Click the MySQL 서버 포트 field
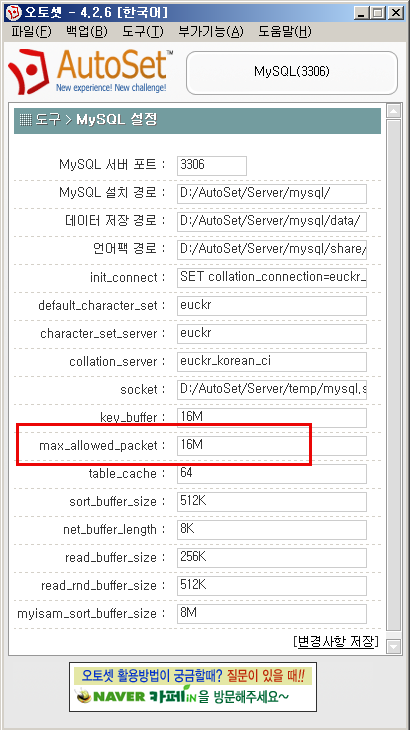Image resolution: width=410 pixels, height=730 pixels. click(x=212, y=166)
